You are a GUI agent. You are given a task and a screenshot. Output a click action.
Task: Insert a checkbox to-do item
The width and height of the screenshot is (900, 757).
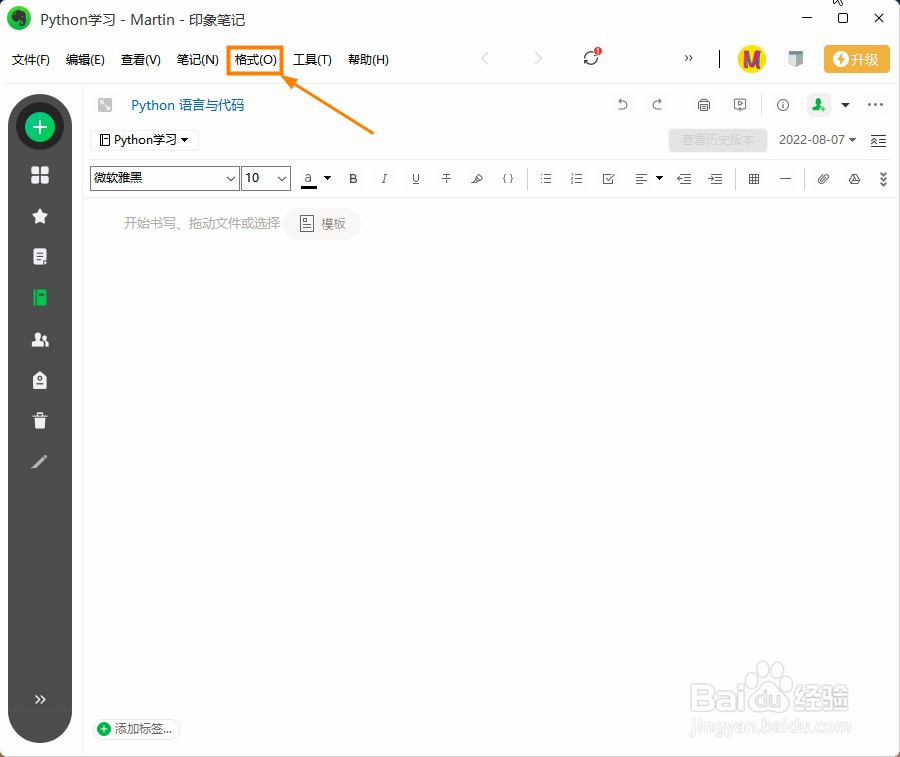pos(608,179)
